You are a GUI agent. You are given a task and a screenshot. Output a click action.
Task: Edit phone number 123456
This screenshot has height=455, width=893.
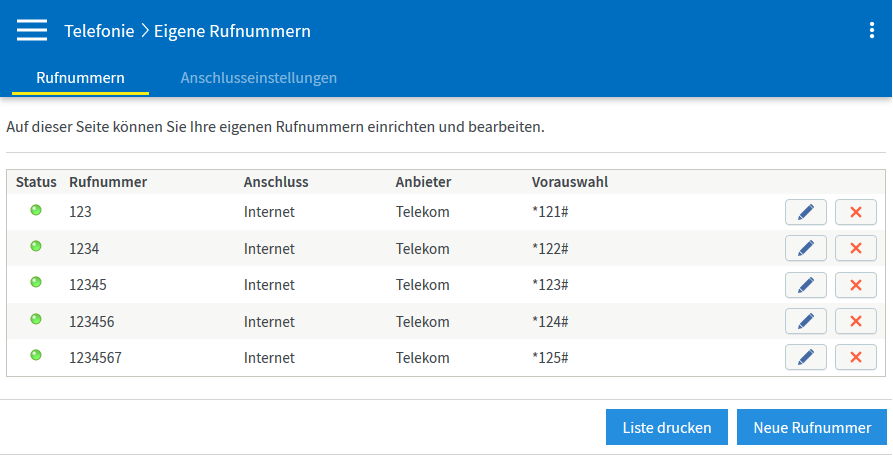click(x=806, y=321)
